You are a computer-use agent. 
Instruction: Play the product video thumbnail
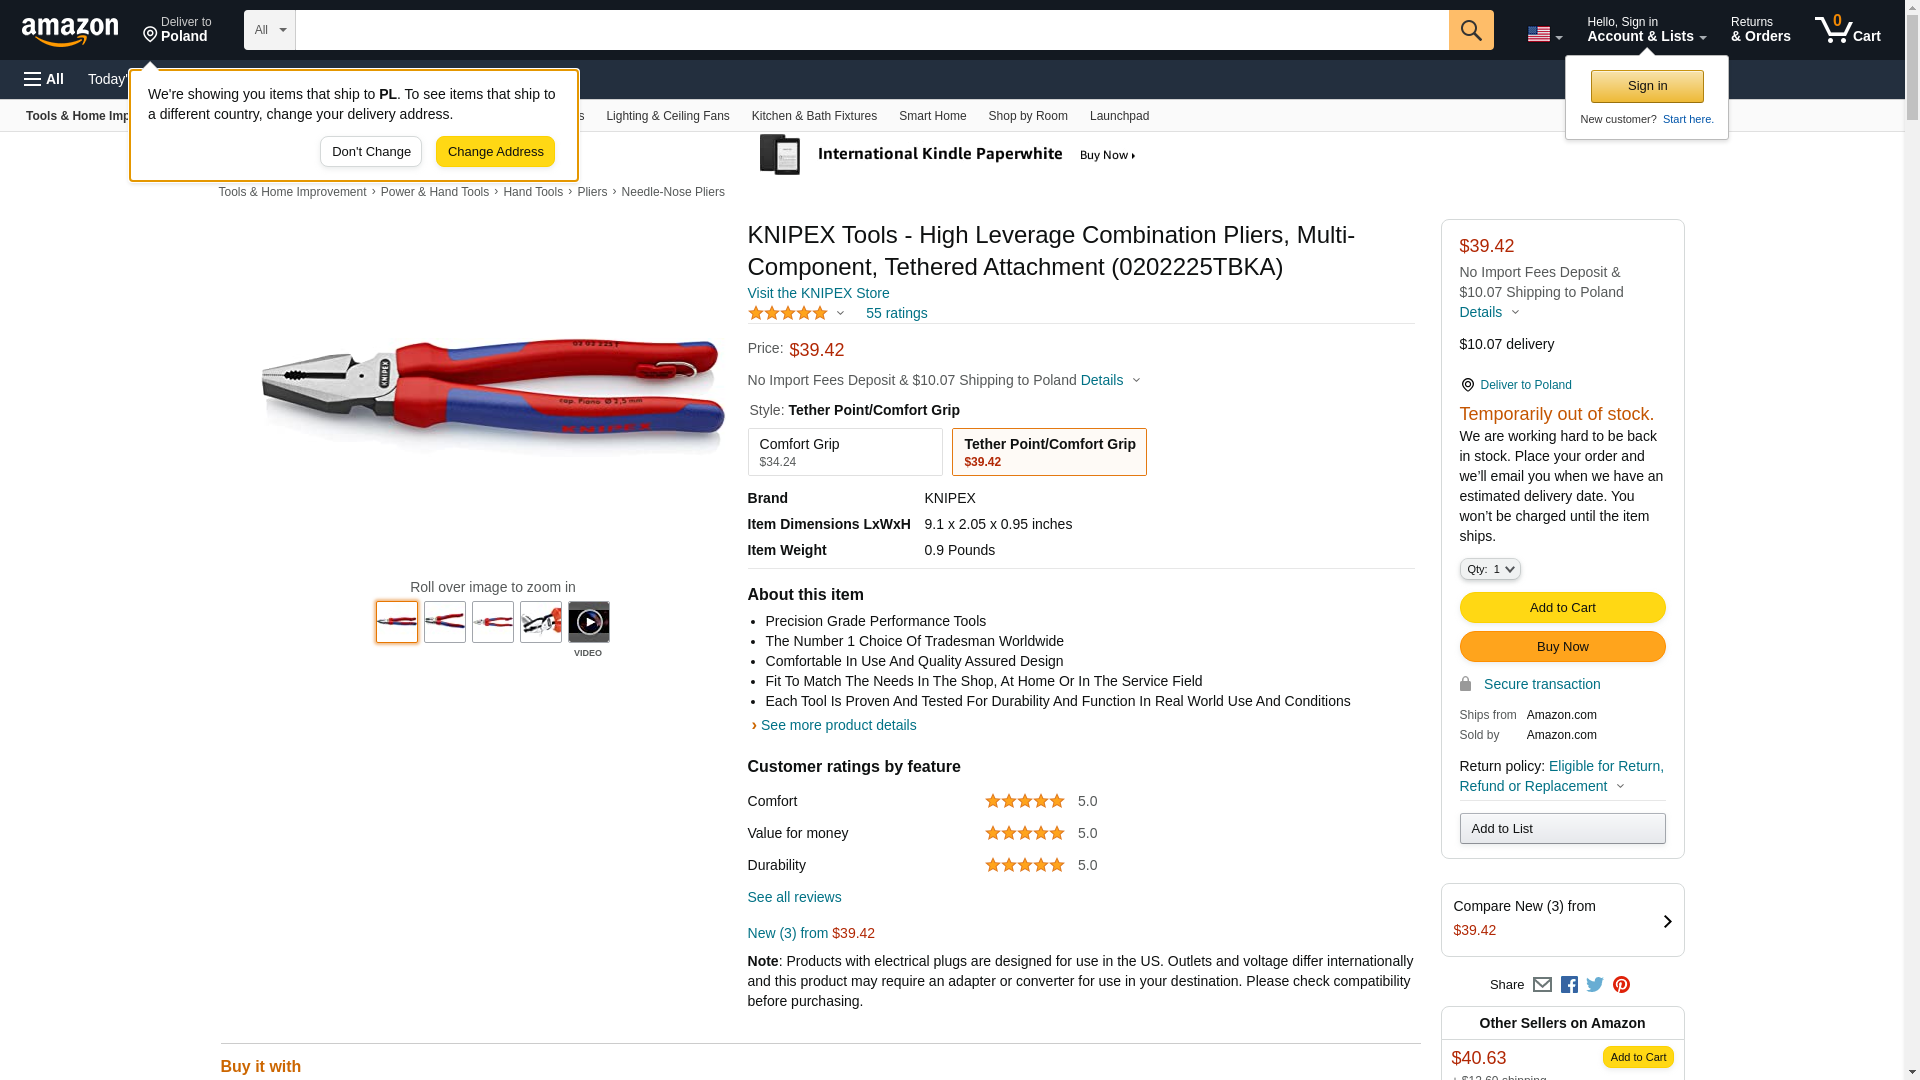click(589, 622)
